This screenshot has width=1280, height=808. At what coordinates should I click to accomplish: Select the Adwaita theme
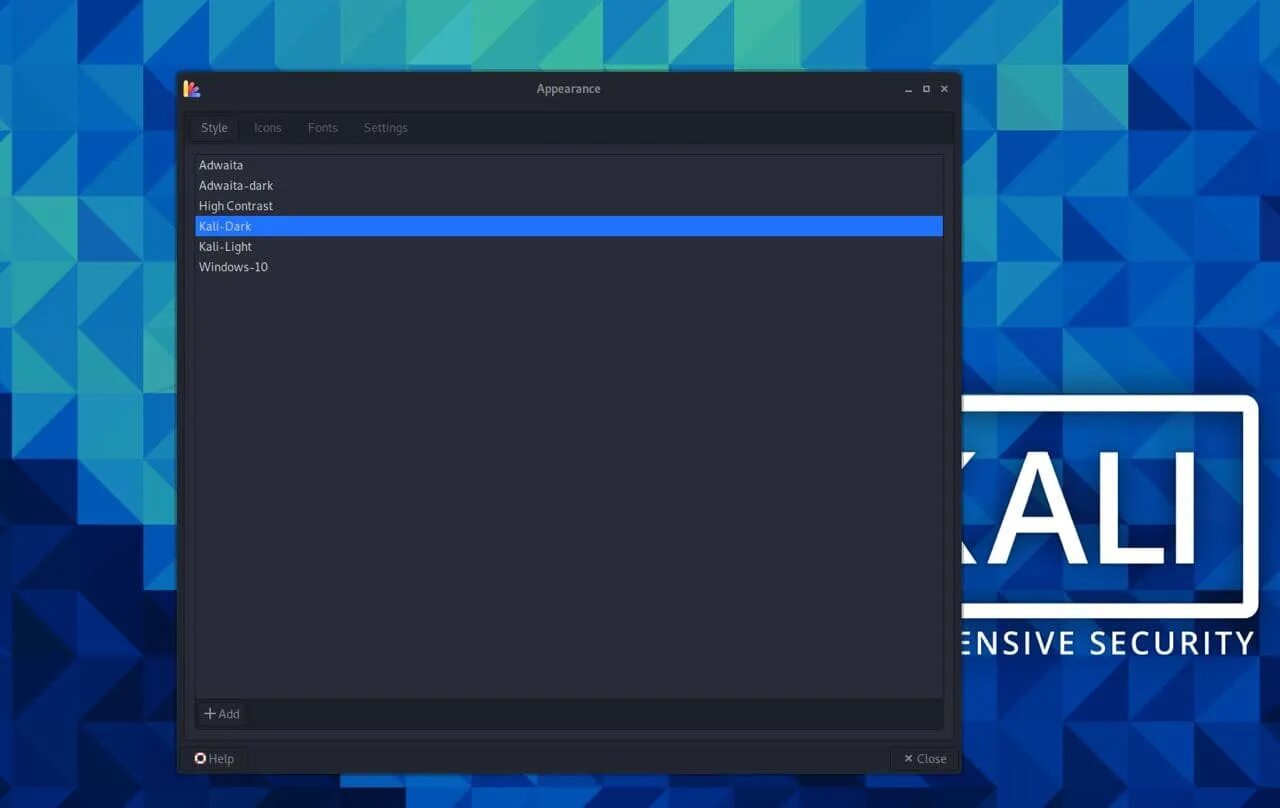(x=569, y=165)
